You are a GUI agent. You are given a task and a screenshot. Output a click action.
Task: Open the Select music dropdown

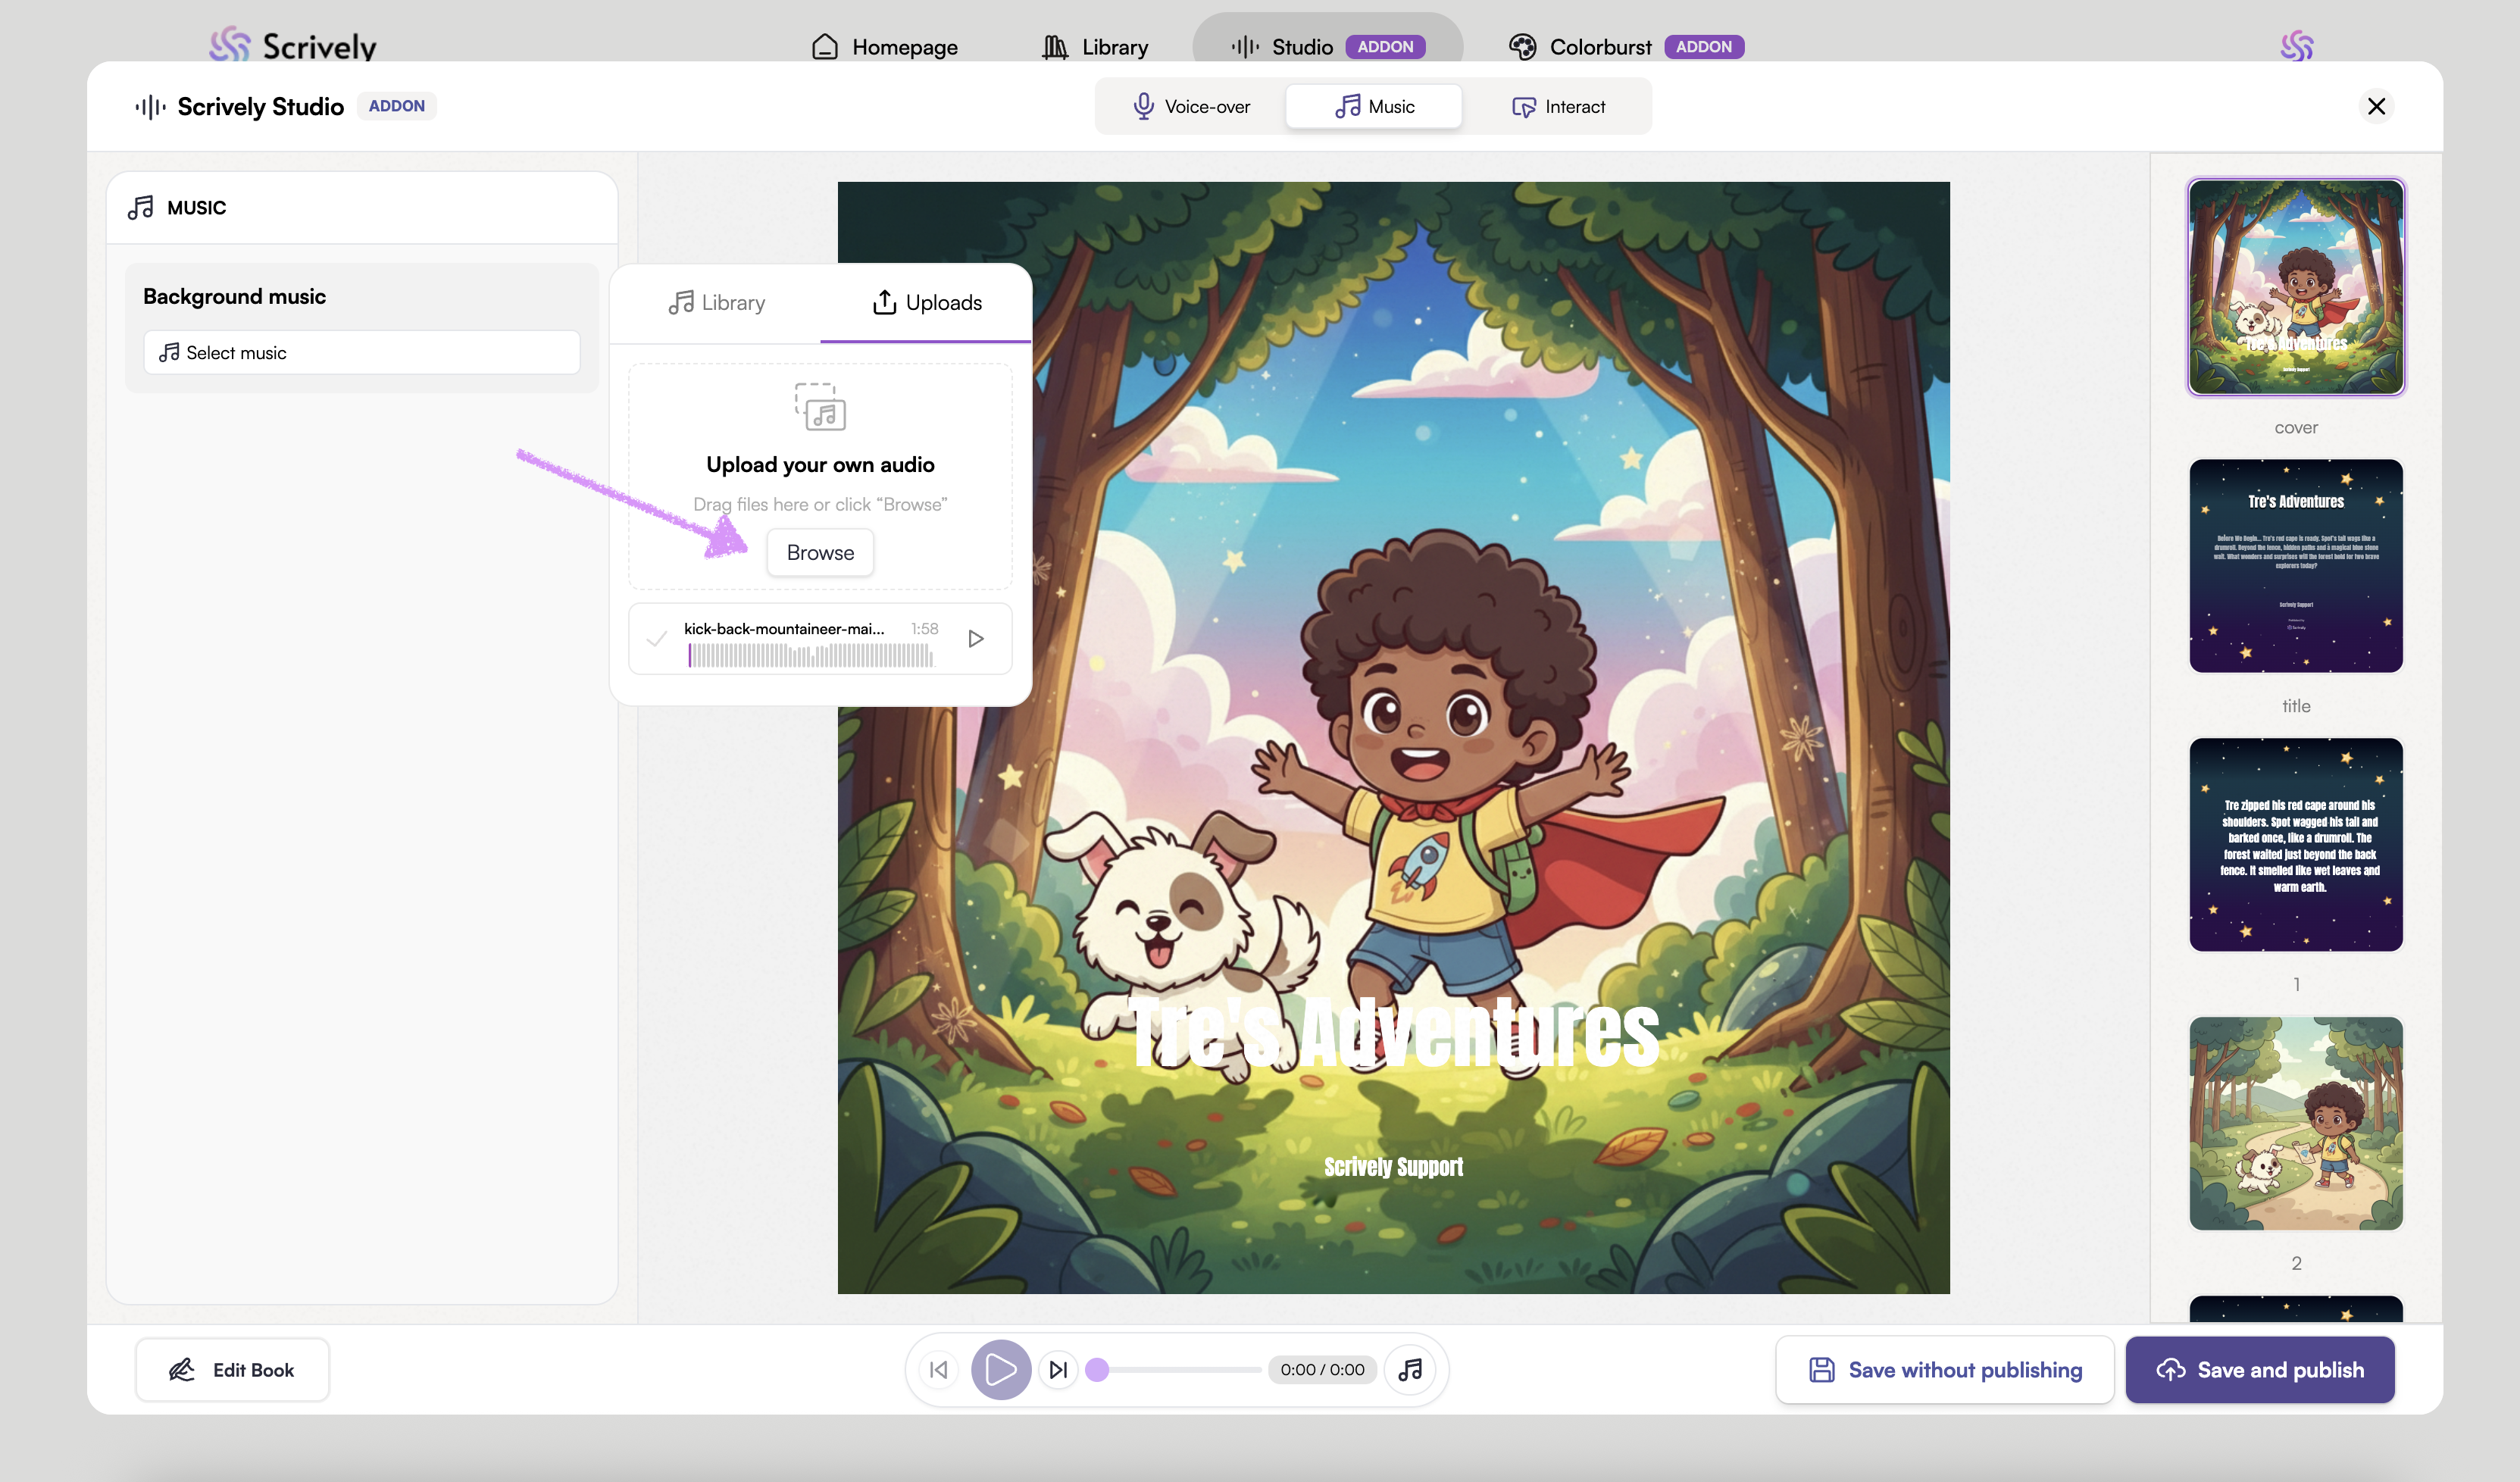click(362, 352)
